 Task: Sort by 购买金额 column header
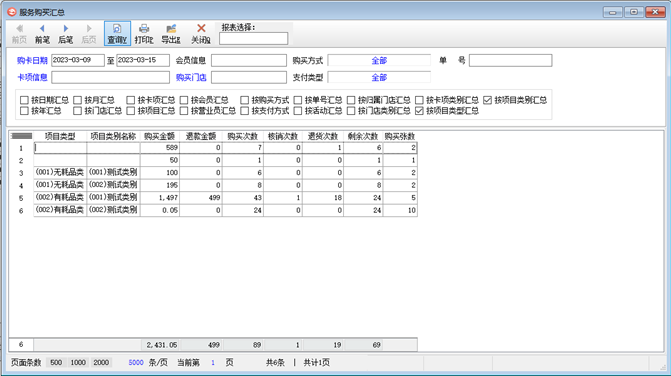point(160,136)
